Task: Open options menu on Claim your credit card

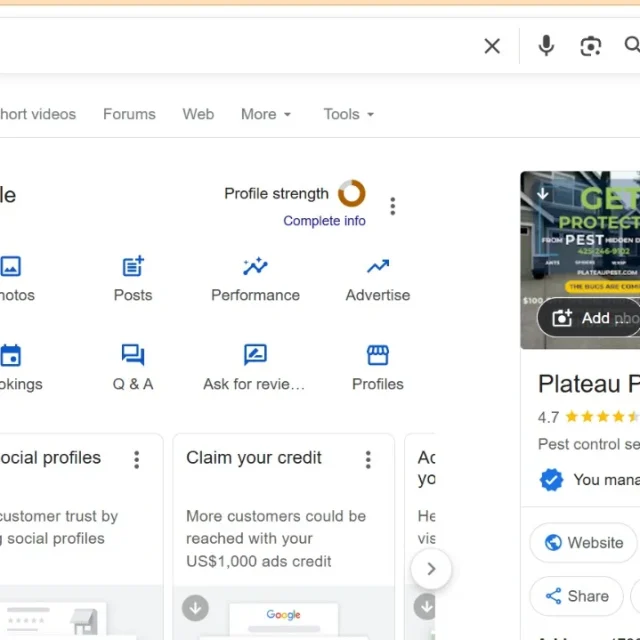Action: [x=368, y=460]
